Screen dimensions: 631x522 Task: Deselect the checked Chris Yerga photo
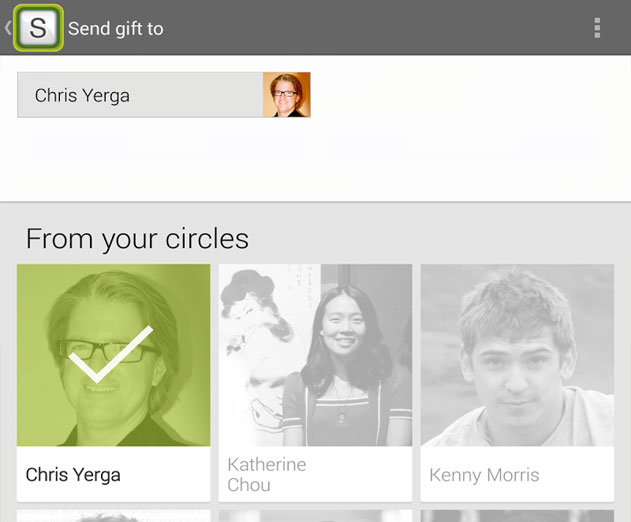(x=113, y=355)
